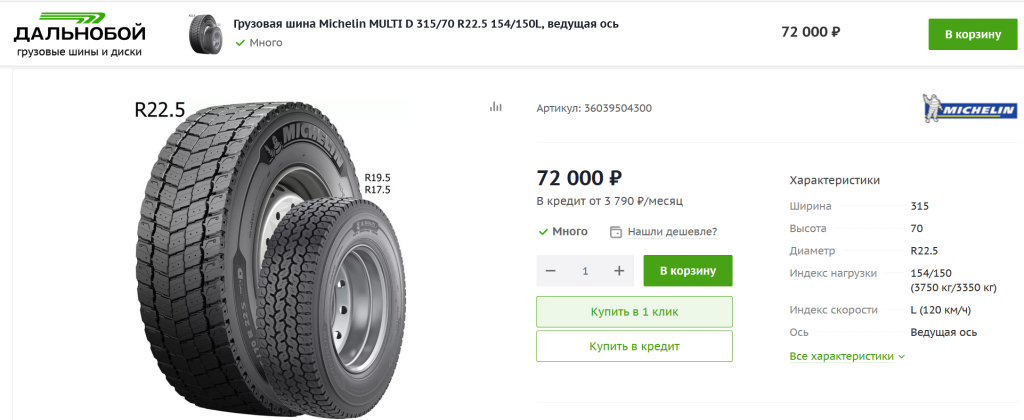Click «Купить в кредит» button
Viewport: 1024px width, 420px height.
coord(634,346)
